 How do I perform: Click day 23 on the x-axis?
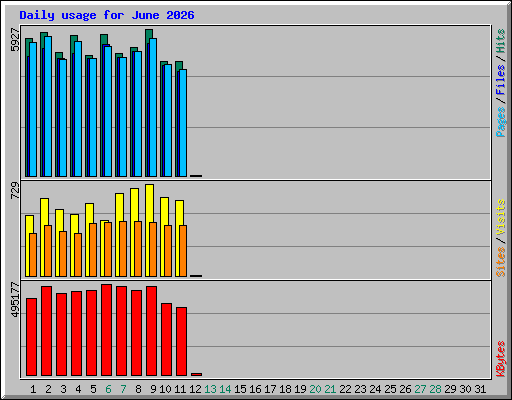[x=360, y=389]
